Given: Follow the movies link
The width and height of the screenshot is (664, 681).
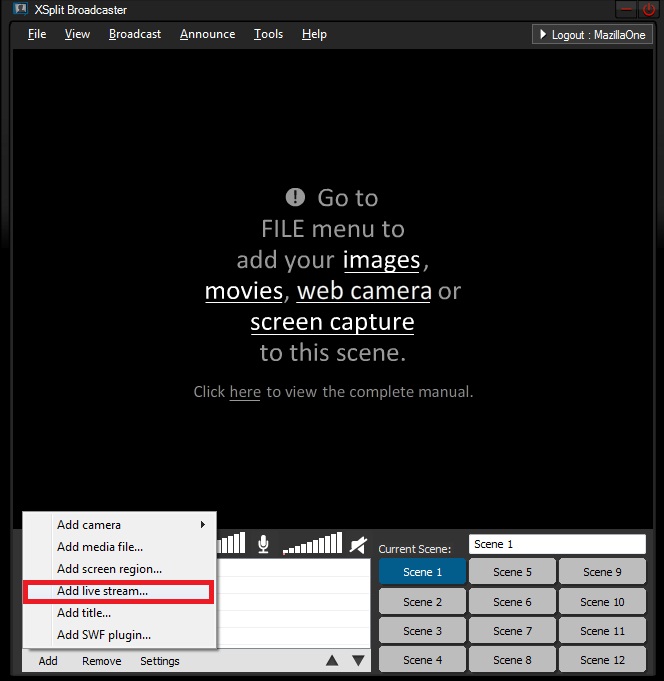Looking at the screenshot, I should pyautogui.click(x=244, y=291).
